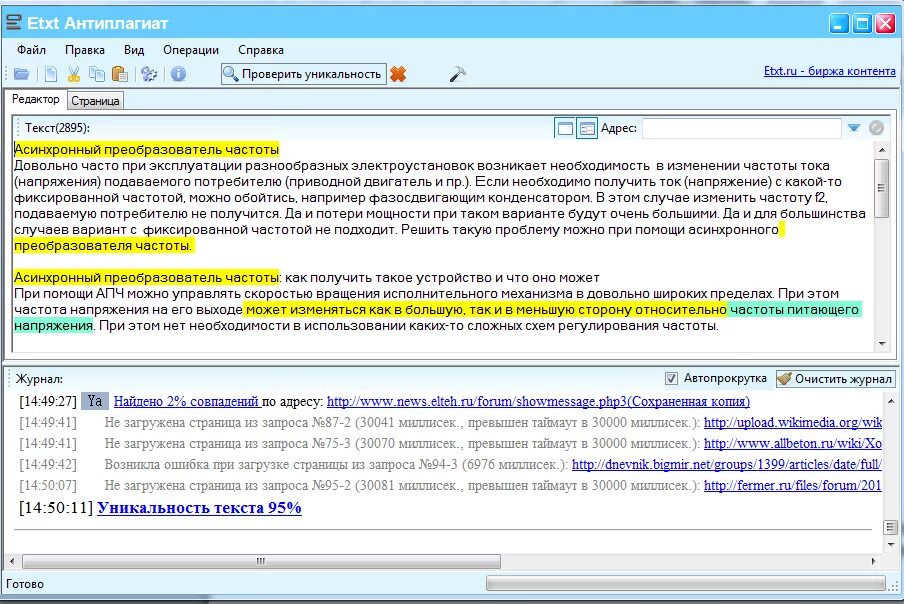The height and width of the screenshot is (604, 904).
Task: Open the Правка menu
Action: [x=85, y=50]
